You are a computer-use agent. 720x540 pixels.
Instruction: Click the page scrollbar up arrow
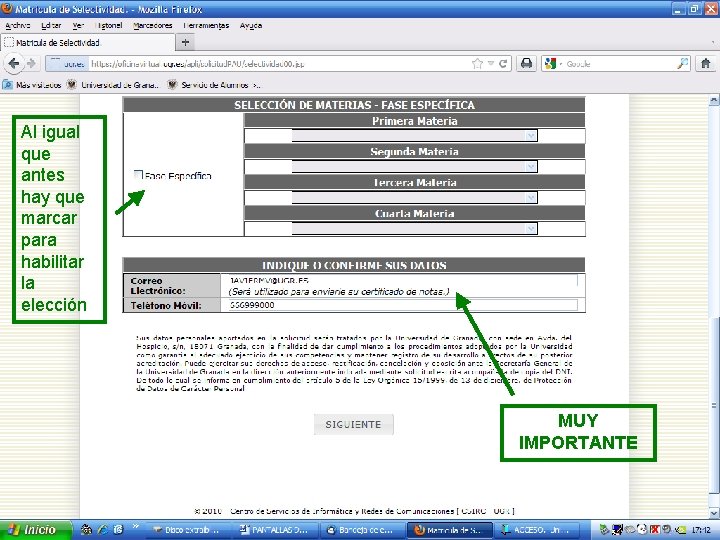tap(714, 100)
